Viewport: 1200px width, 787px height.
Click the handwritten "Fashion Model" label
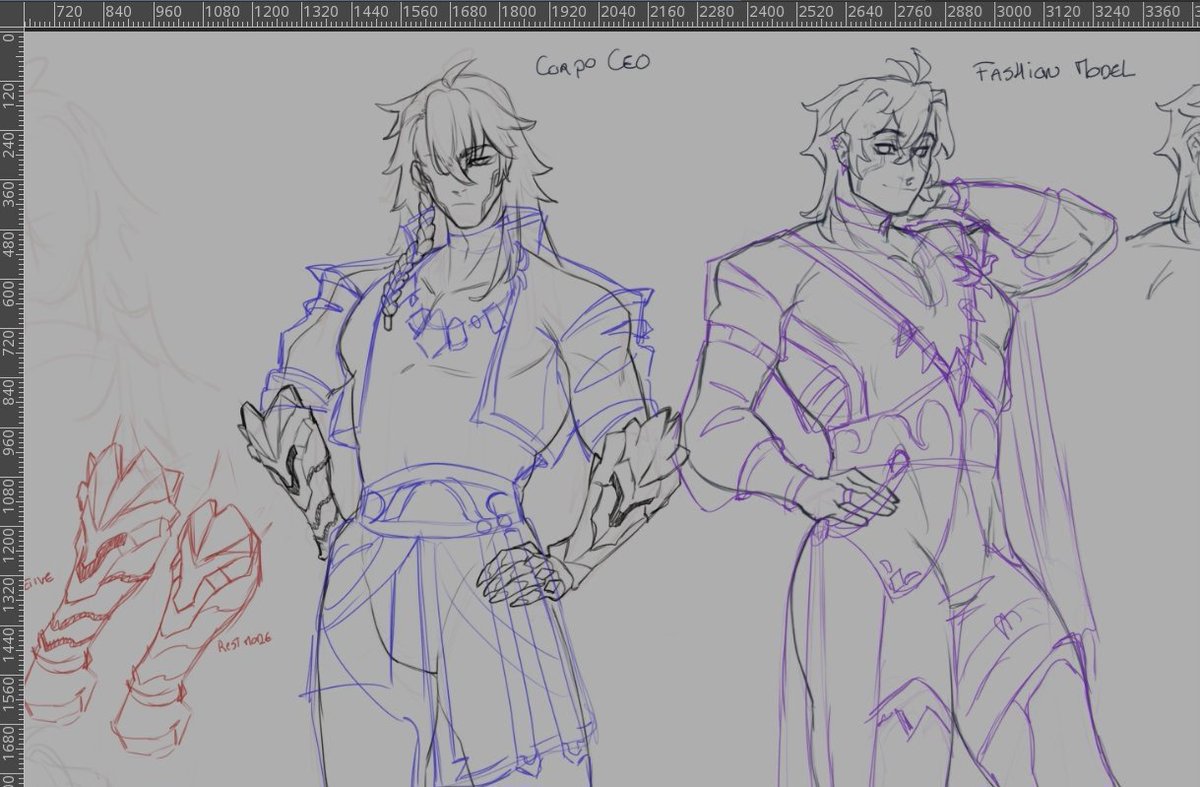click(1054, 71)
